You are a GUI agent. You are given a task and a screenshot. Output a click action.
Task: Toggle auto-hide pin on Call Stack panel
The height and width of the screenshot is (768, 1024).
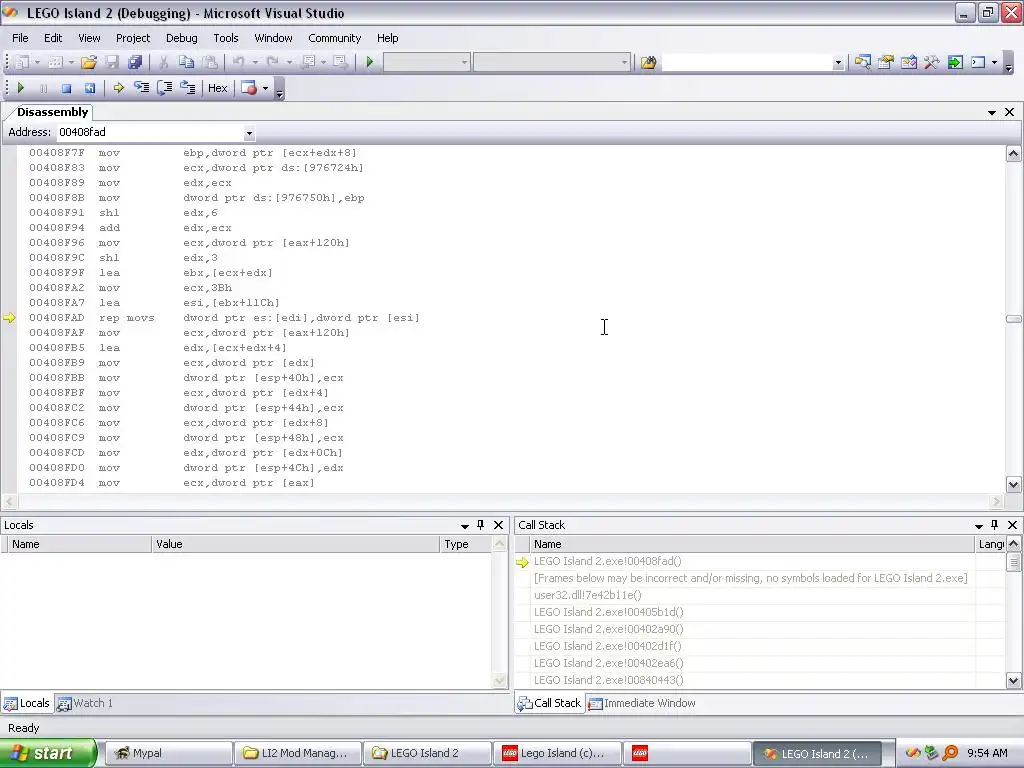point(995,525)
